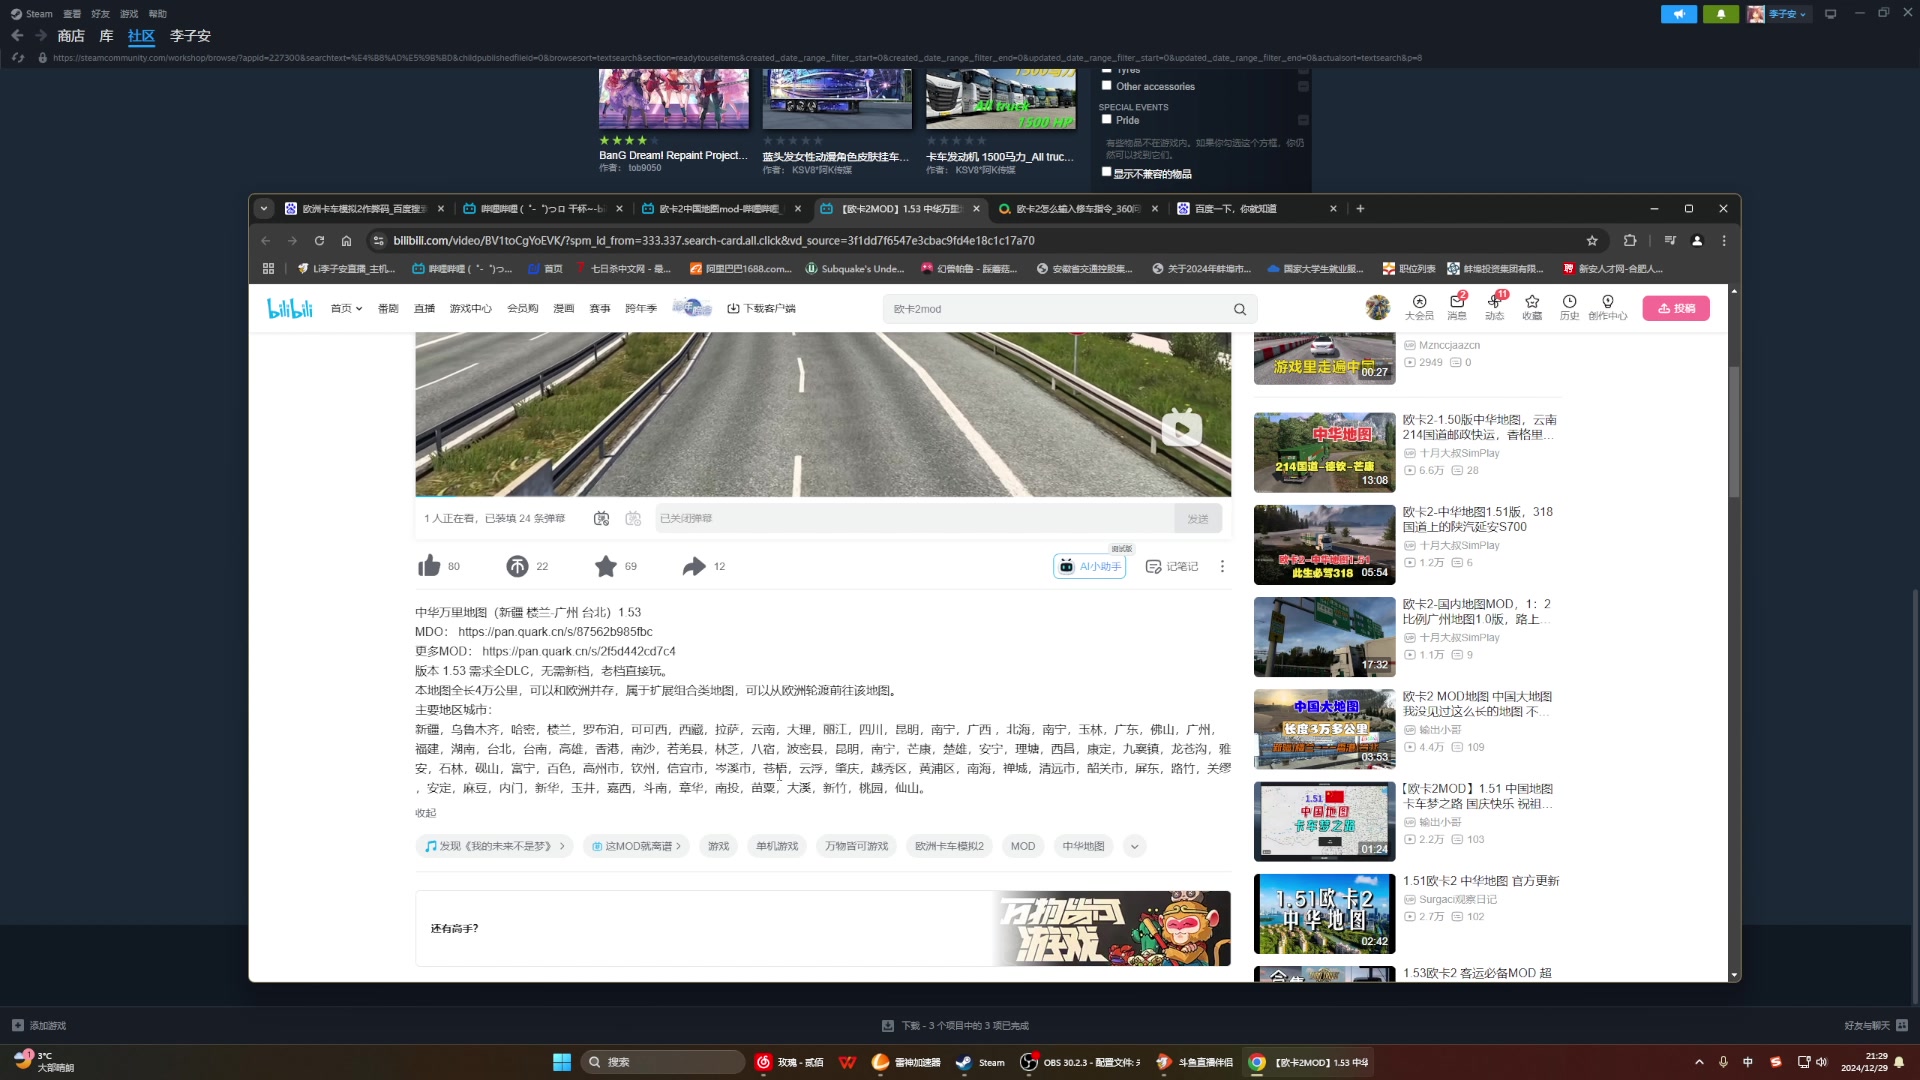Open Chrome profile icon
The width and height of the screenshot is (1920, 1080).
[x=1697, y=240]
